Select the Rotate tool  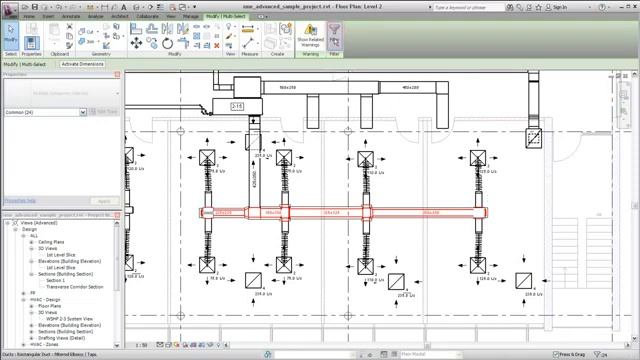(x=167, y=43)
